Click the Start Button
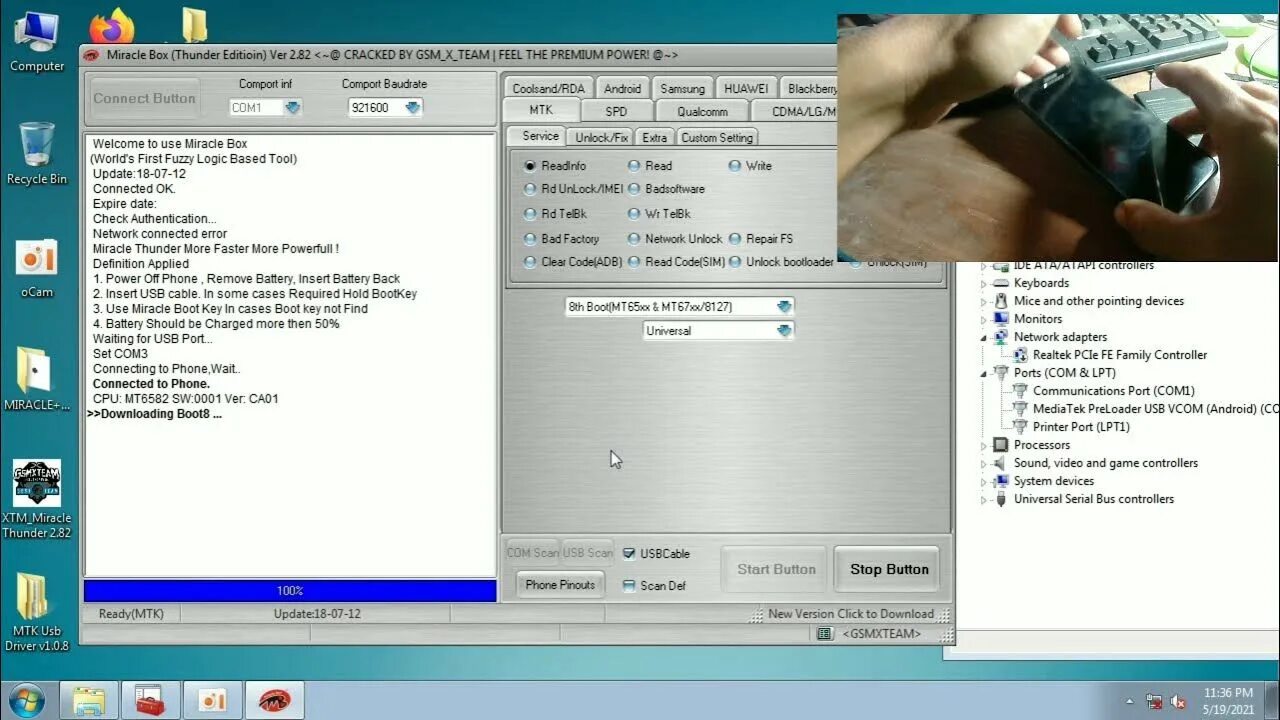Viewport: 1280px width, 720px height. click(x=775, y=569)
